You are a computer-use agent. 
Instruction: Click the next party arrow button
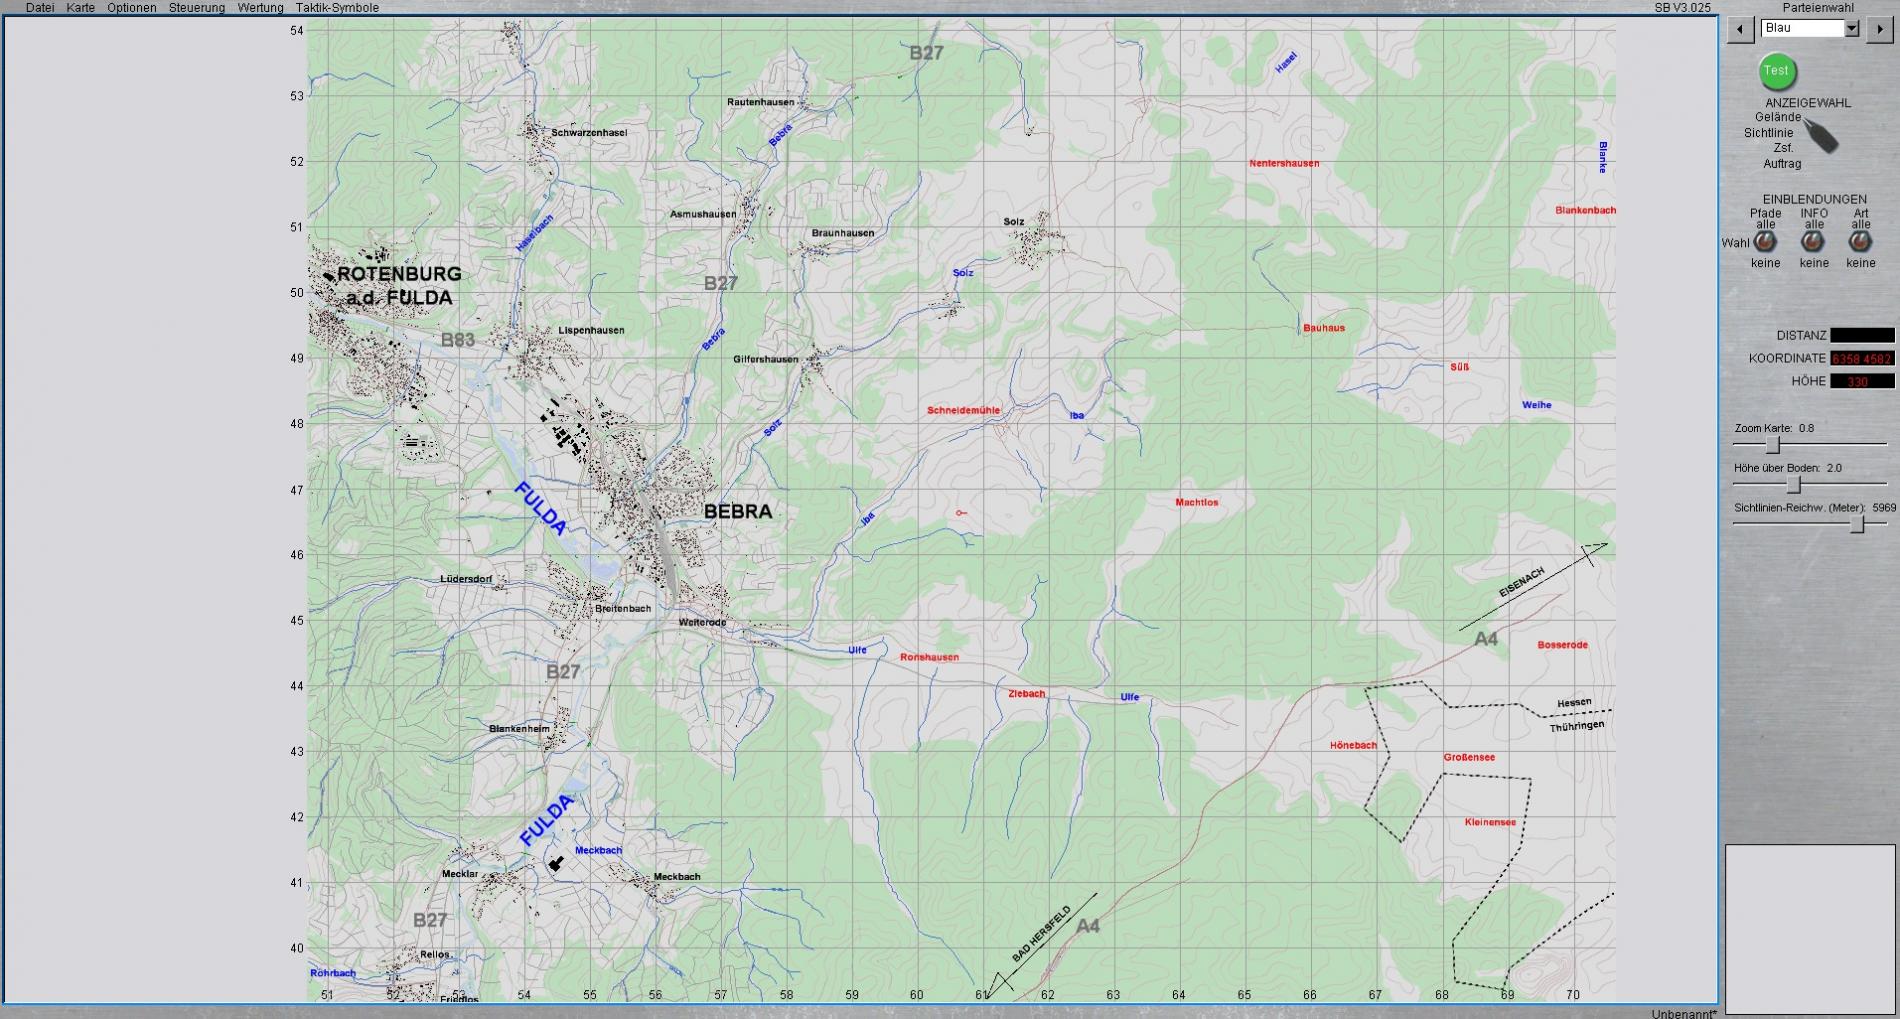[1878, 29]
